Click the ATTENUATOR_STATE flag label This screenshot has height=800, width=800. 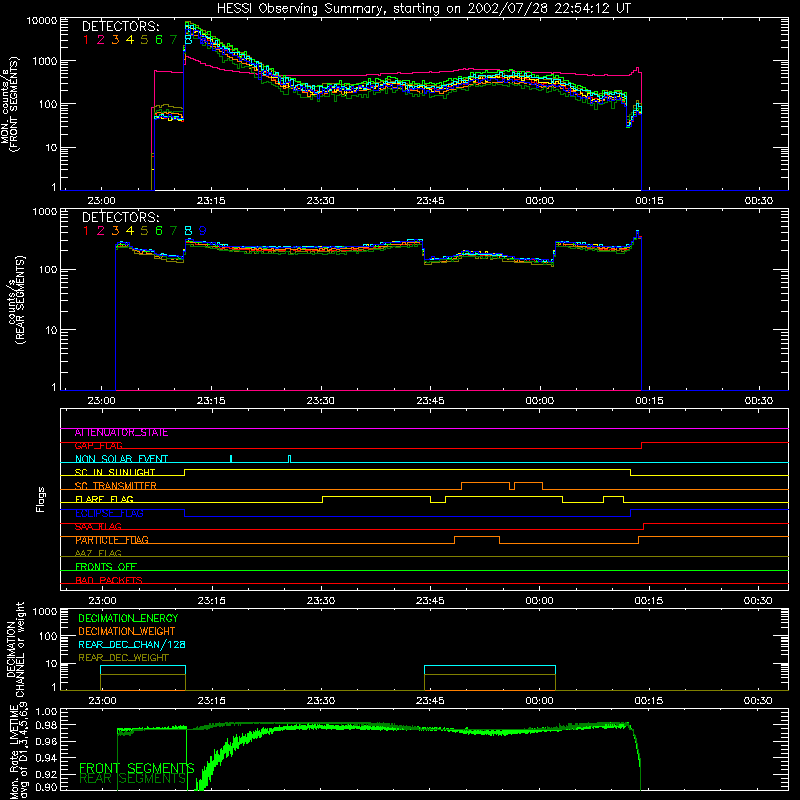click(x=121, y=433)
